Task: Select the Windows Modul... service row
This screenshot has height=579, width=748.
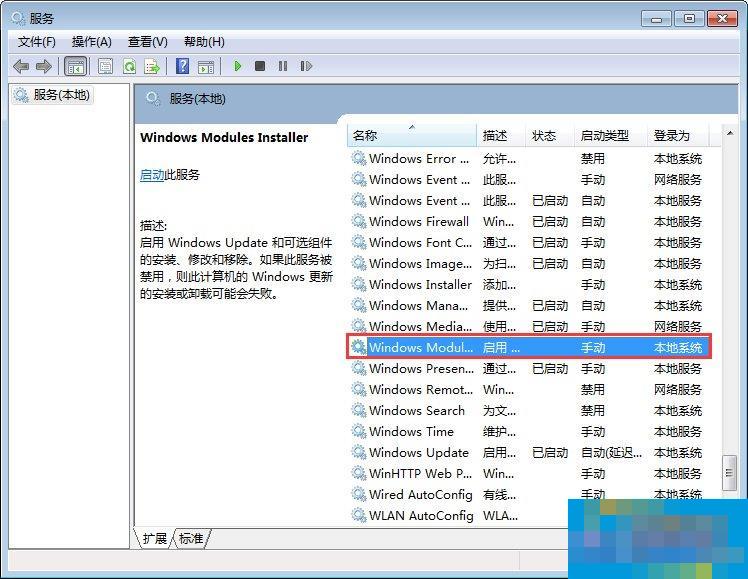Action: (x=529, y=347)
